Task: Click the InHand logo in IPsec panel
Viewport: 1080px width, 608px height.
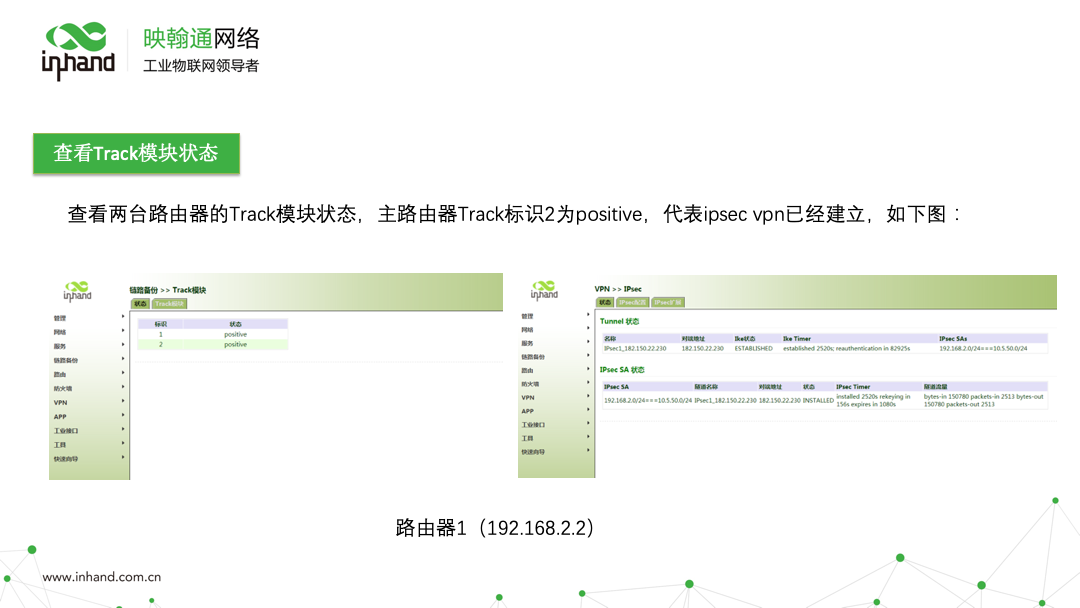Action: (x=544, y=291)
